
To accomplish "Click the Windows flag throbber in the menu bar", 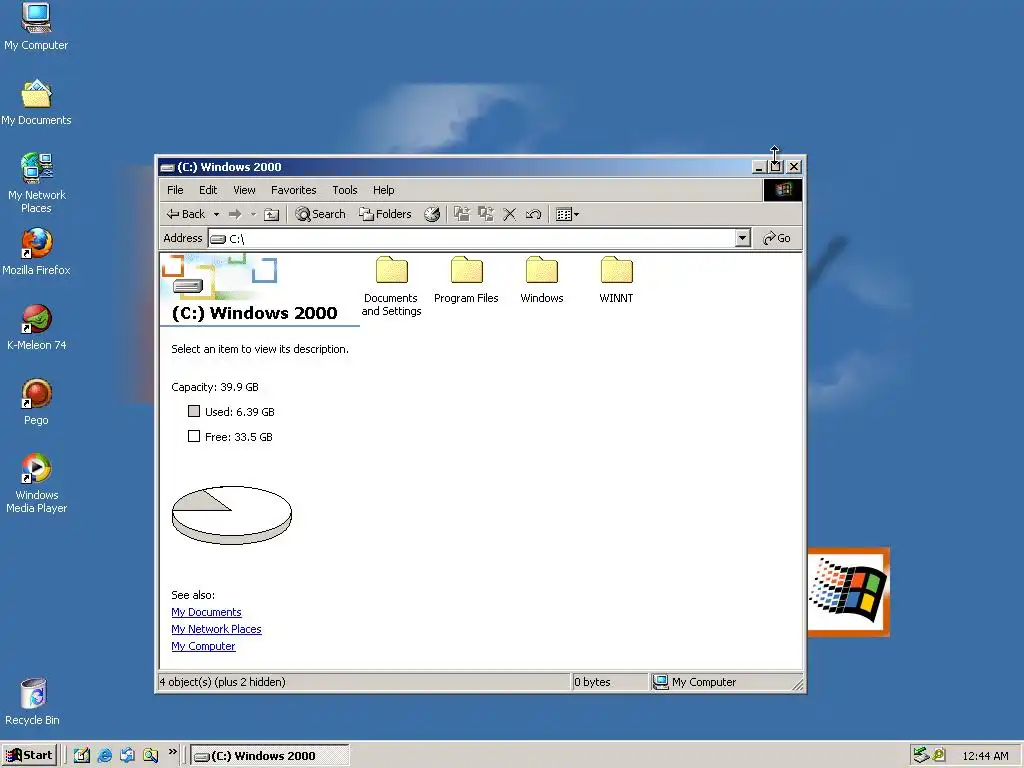I will tap(782, 190).
